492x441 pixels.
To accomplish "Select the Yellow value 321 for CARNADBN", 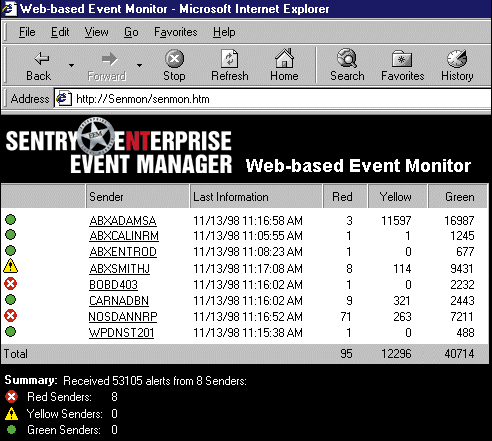I will (402, 301).
